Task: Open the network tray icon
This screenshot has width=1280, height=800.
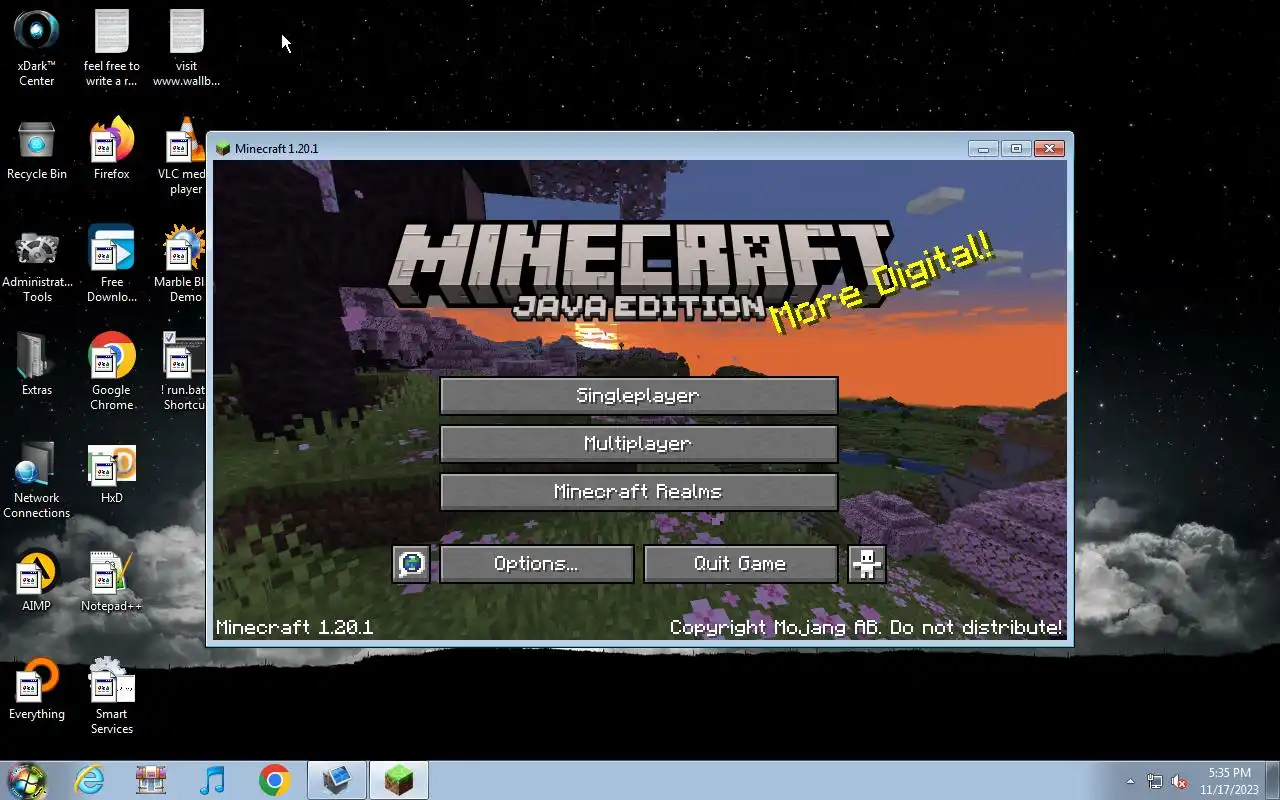Action: tap(1155, 782)
